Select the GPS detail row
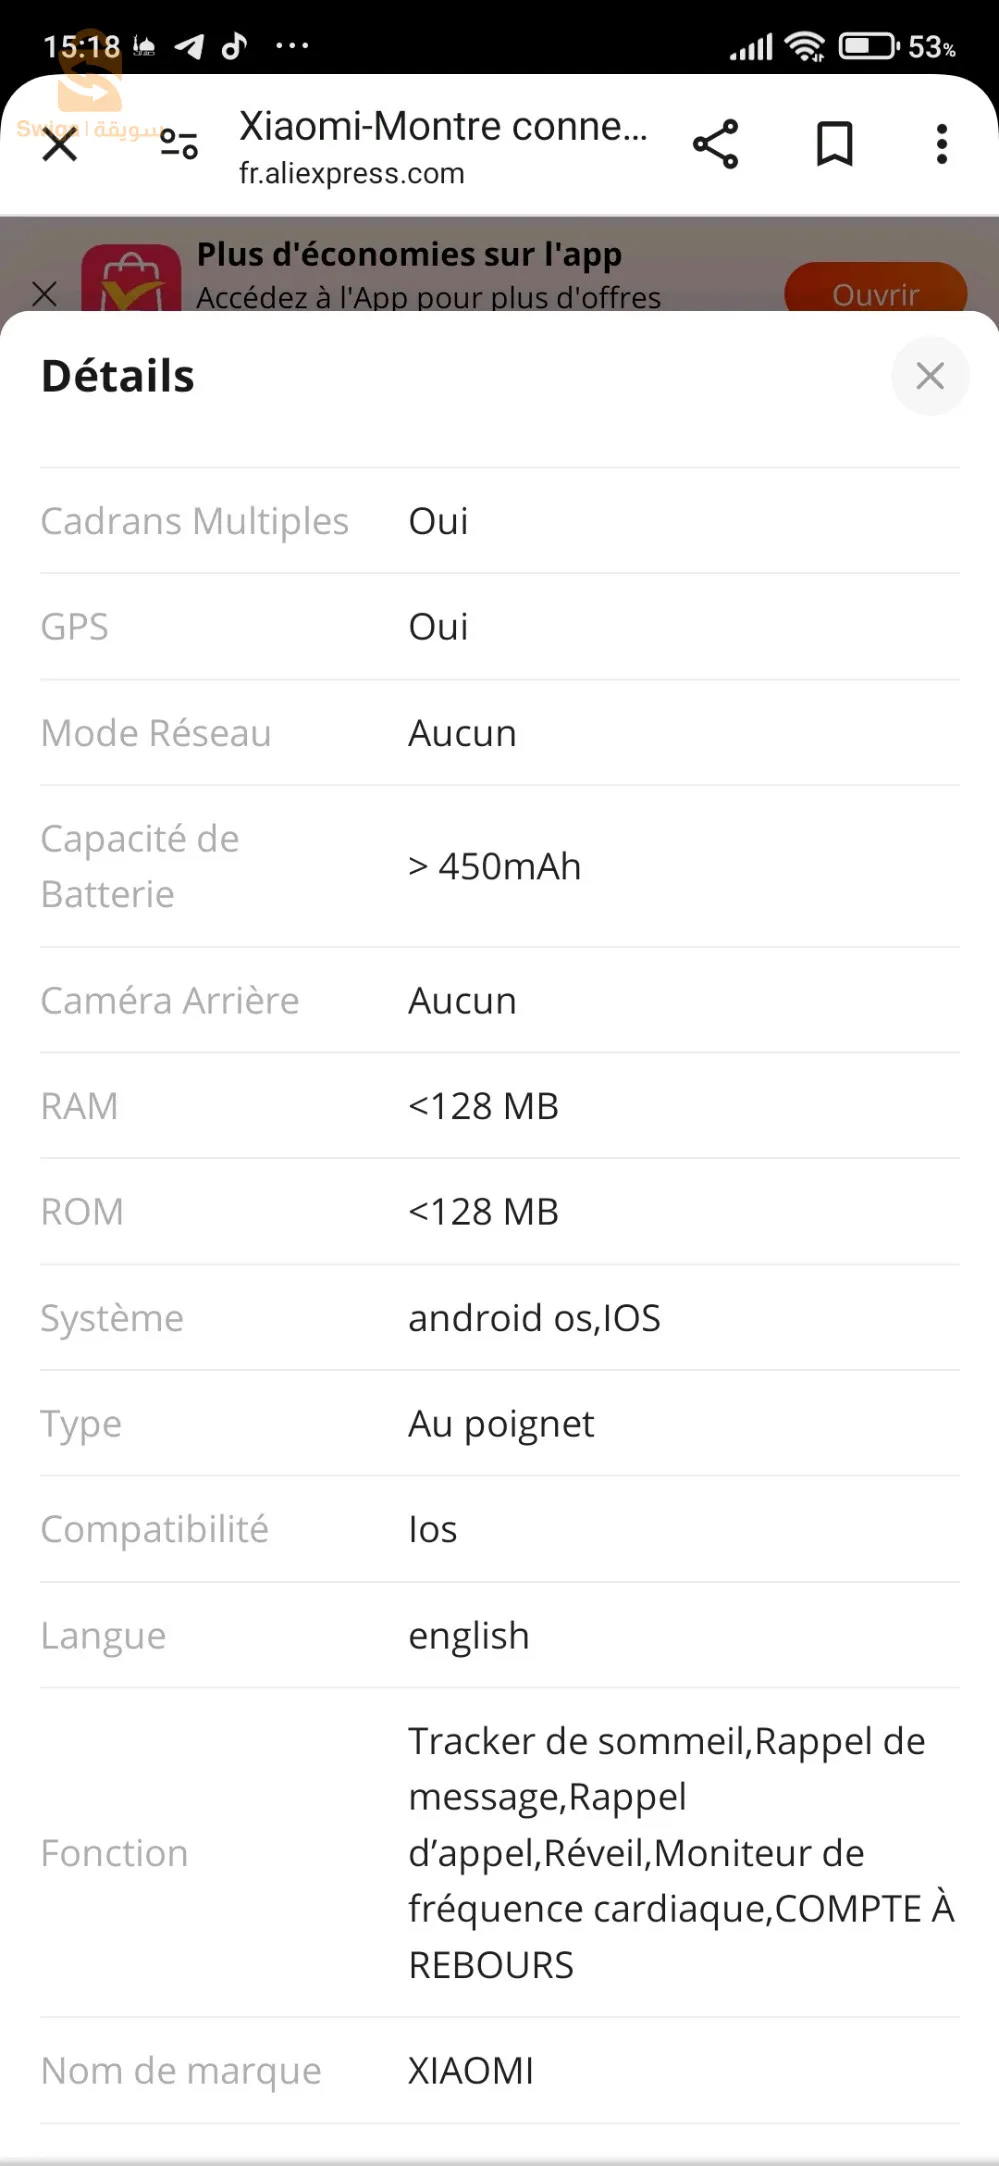Image resolution: width=999 pixels, height=2166 pixels. (499, 627)
